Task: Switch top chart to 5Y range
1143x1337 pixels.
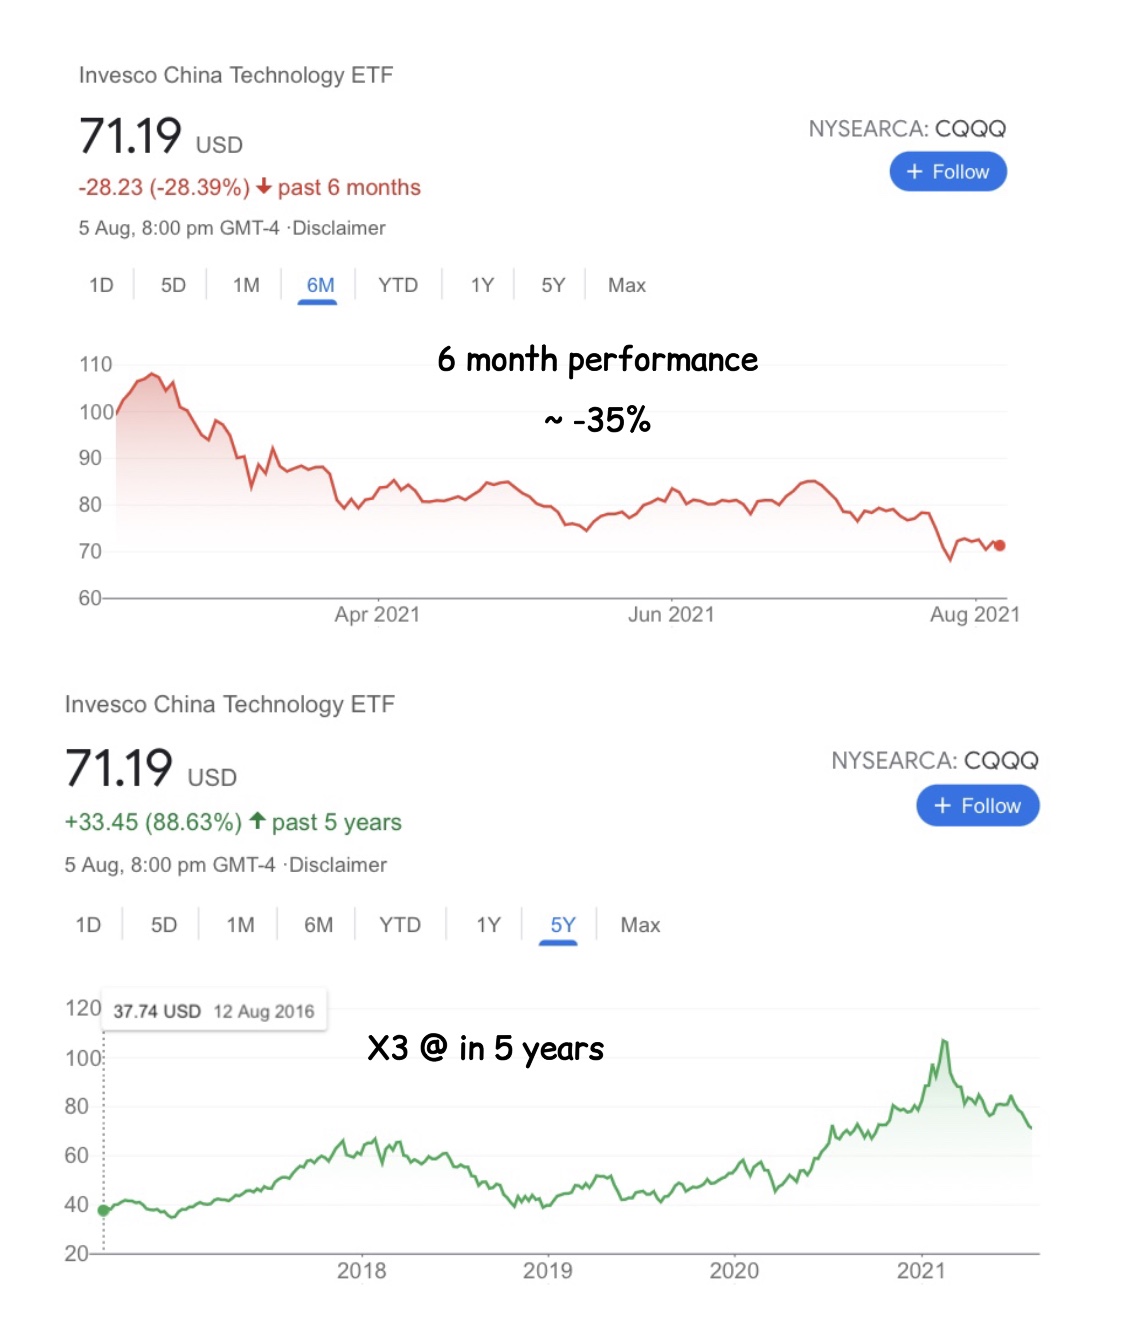Action: [553, 285]
